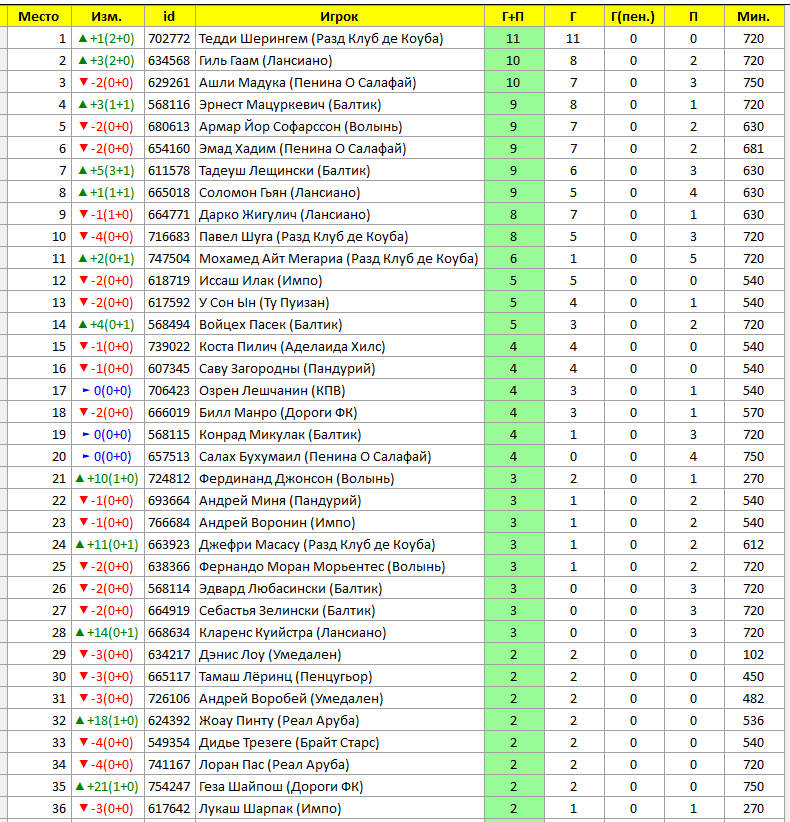This screenshot has width=790, height=822.
Task: Click Эрнест Мацуркевич (Балтик) cell
Action: 340,104
